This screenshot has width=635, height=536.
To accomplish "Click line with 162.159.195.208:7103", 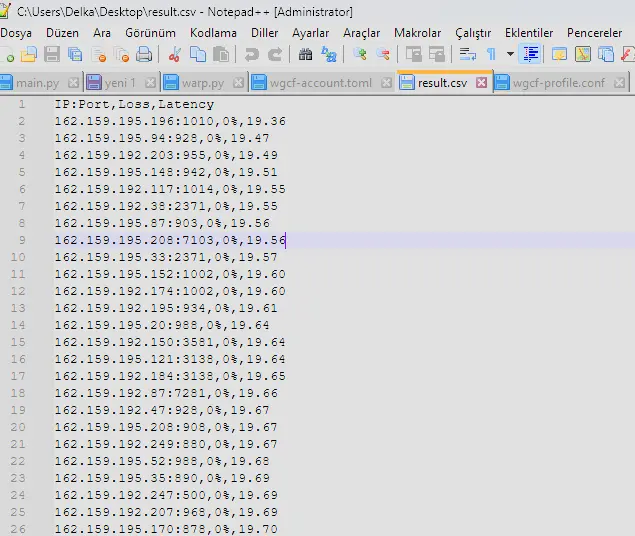I will click(170, 240).
